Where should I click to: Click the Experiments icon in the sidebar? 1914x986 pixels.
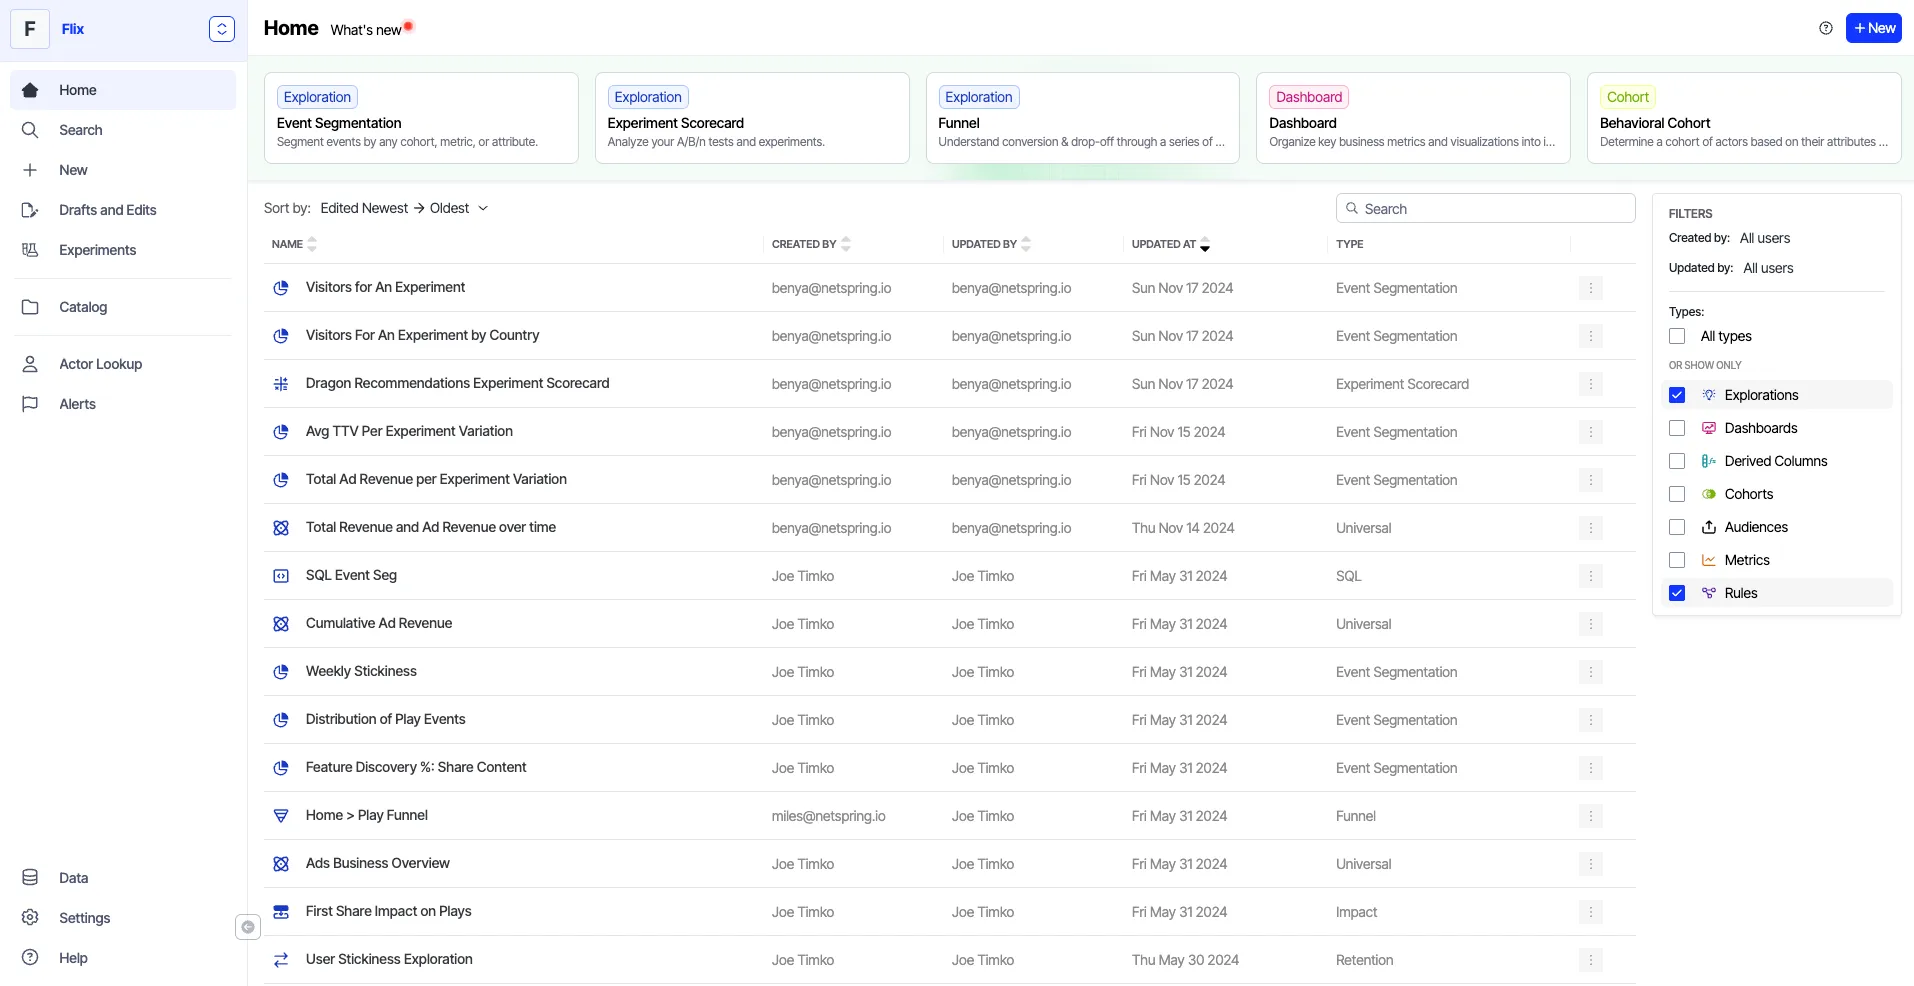point(30,250)
